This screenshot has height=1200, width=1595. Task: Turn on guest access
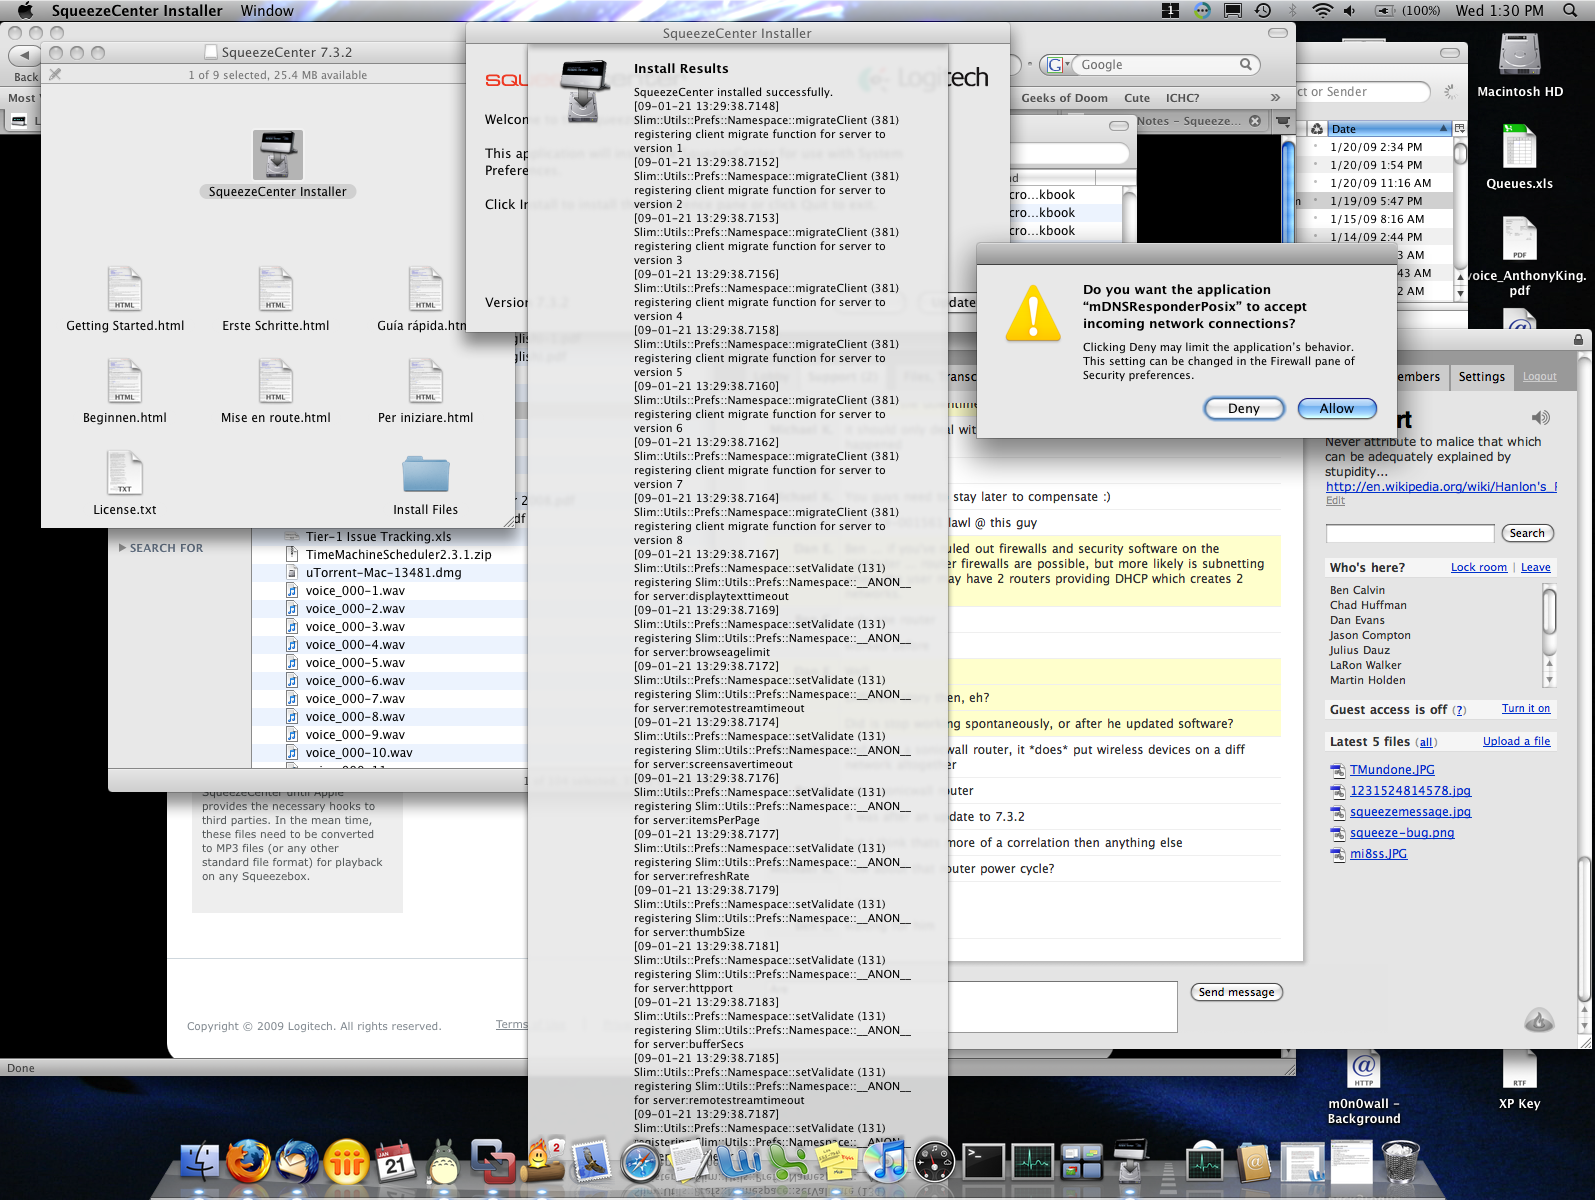(1525, 709)
